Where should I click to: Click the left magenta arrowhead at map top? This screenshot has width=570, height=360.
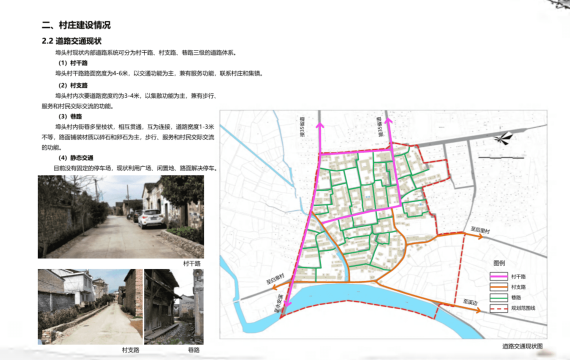[x=320, y=125]
